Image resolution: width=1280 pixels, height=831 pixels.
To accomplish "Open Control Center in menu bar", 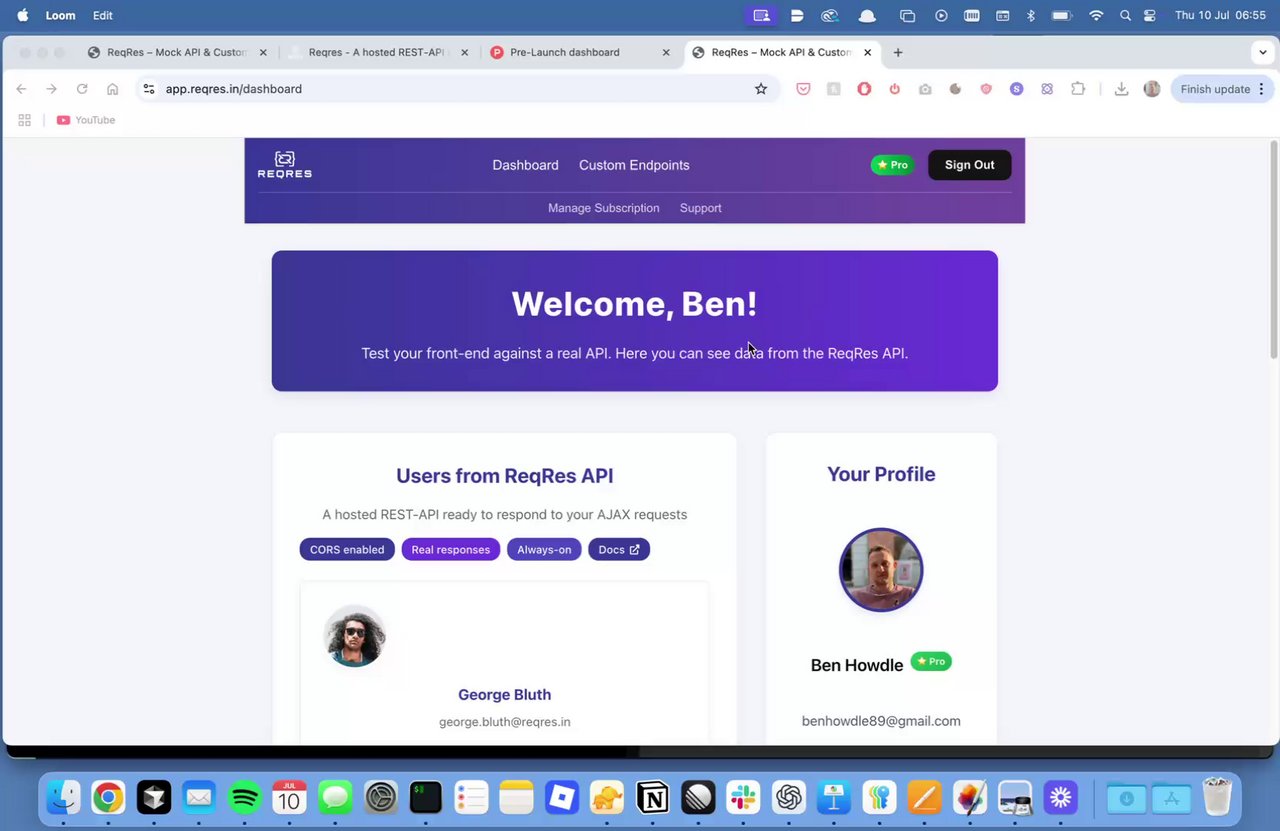I will [1150, 15].
